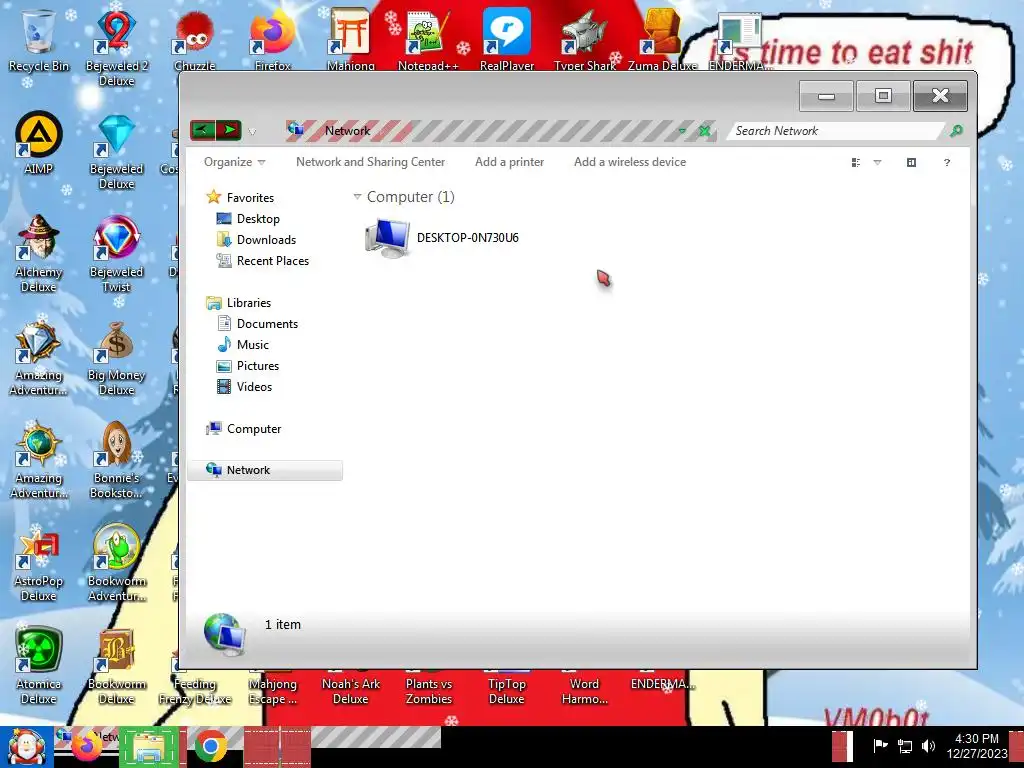This screenshot has width=1024, height=768.
Task: Launch Plants vs Zombies shortcut
Action: click(428, 690)
